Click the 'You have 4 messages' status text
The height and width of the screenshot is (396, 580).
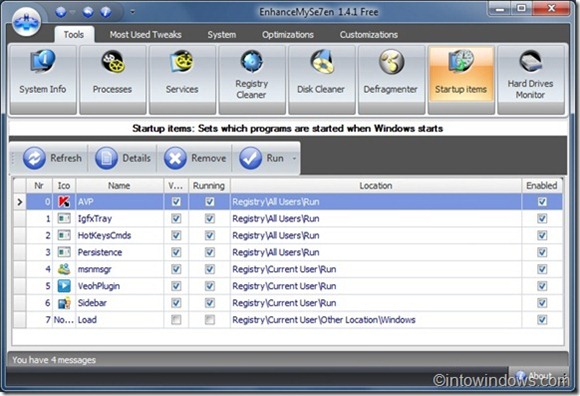tap(54, 360)
